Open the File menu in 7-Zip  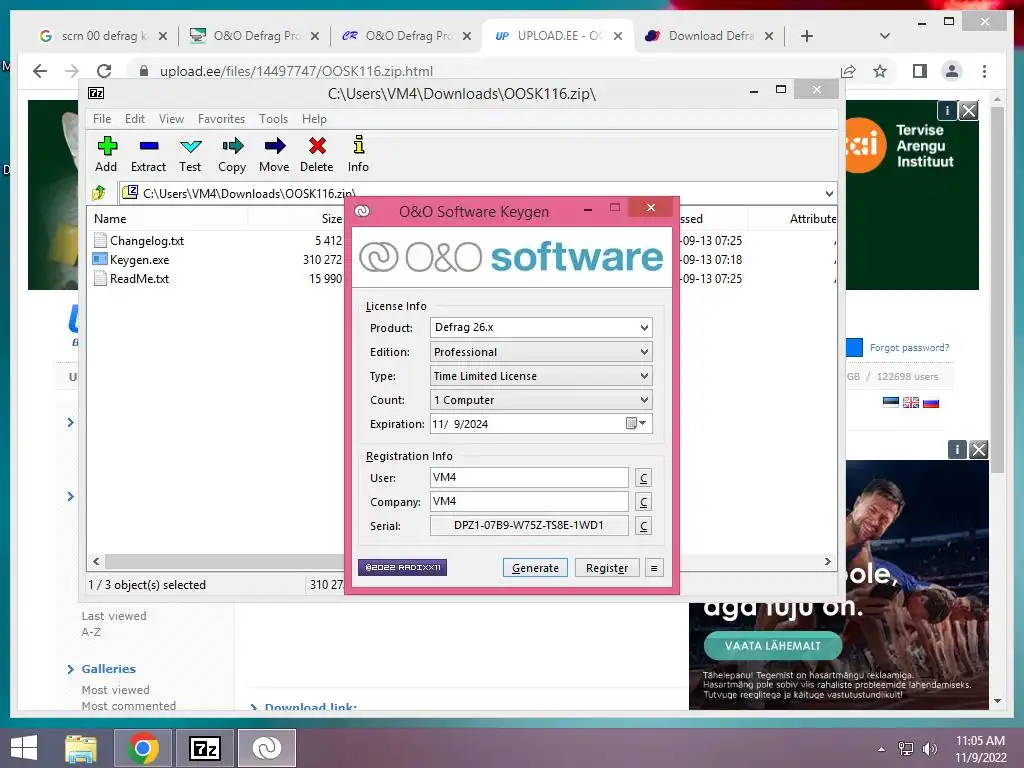pyautogui.click(x=102, y=119)
